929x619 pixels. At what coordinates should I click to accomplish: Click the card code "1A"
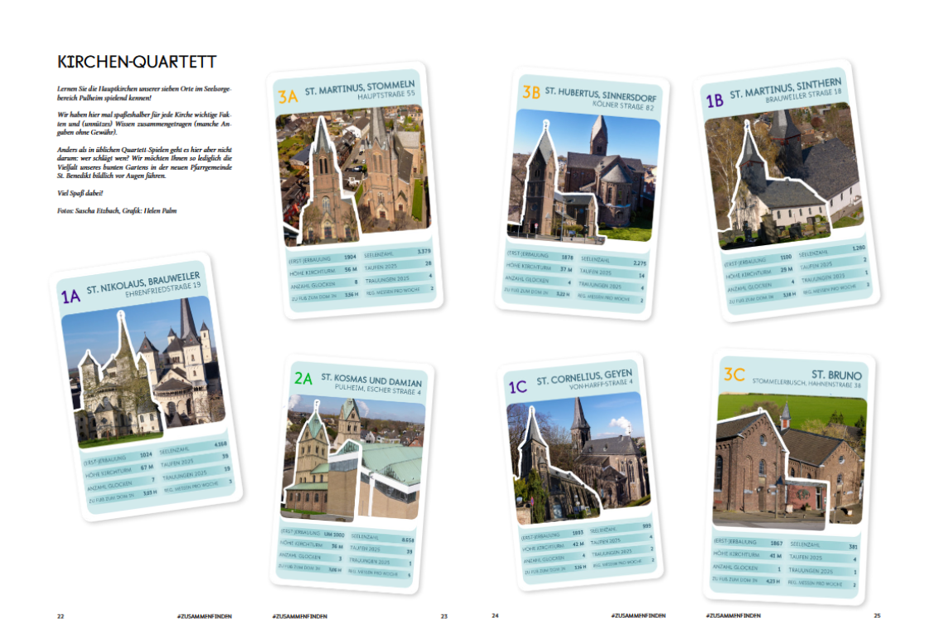[71, 296]
